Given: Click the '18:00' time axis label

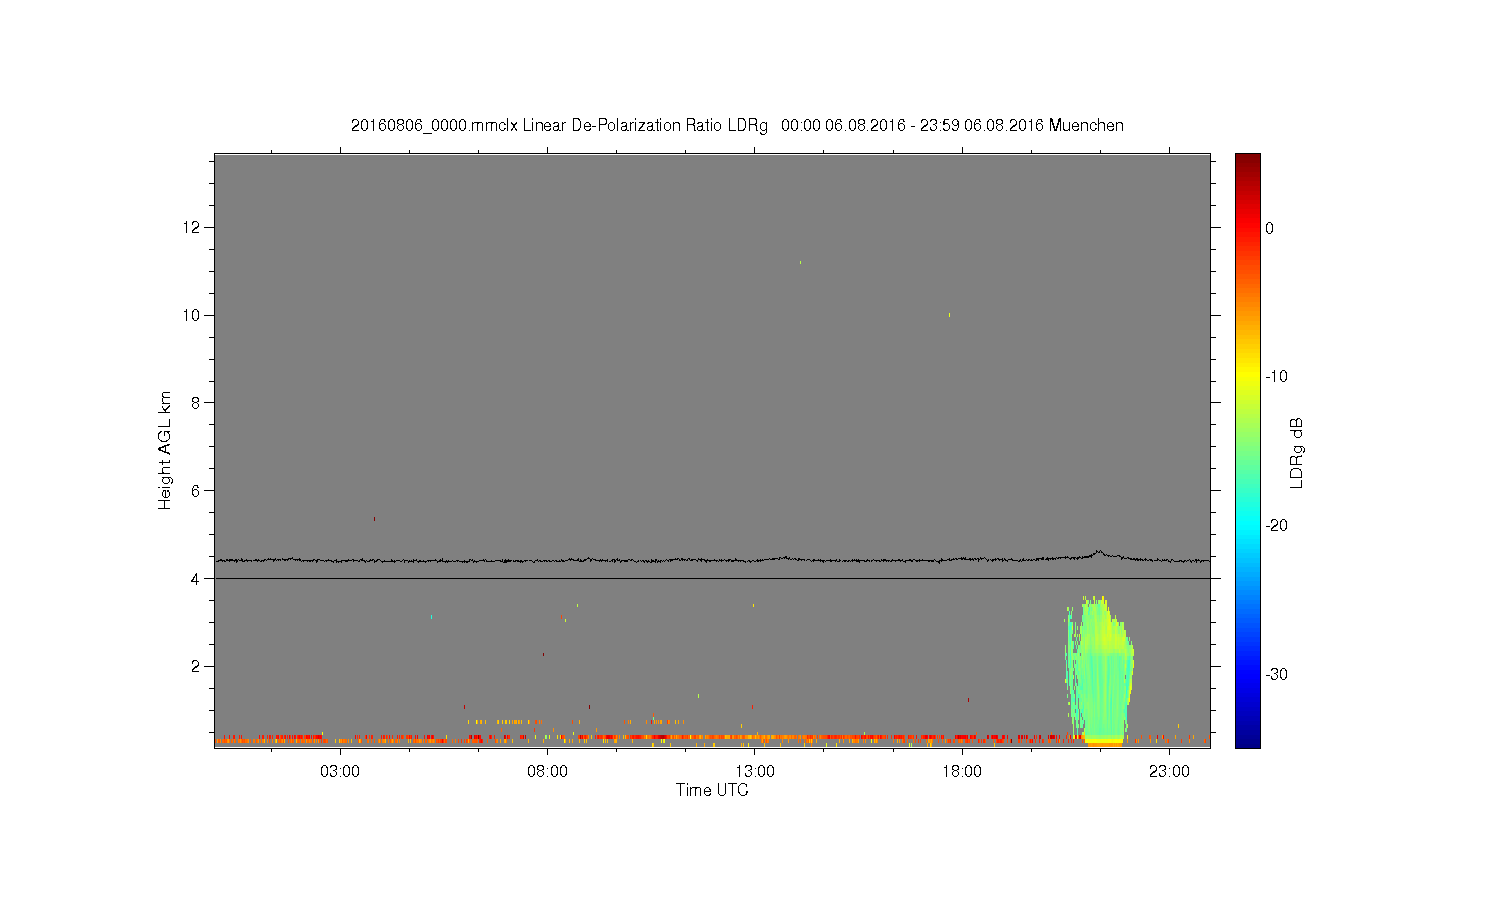Looking at the screenshot, I should click(962, 772).
